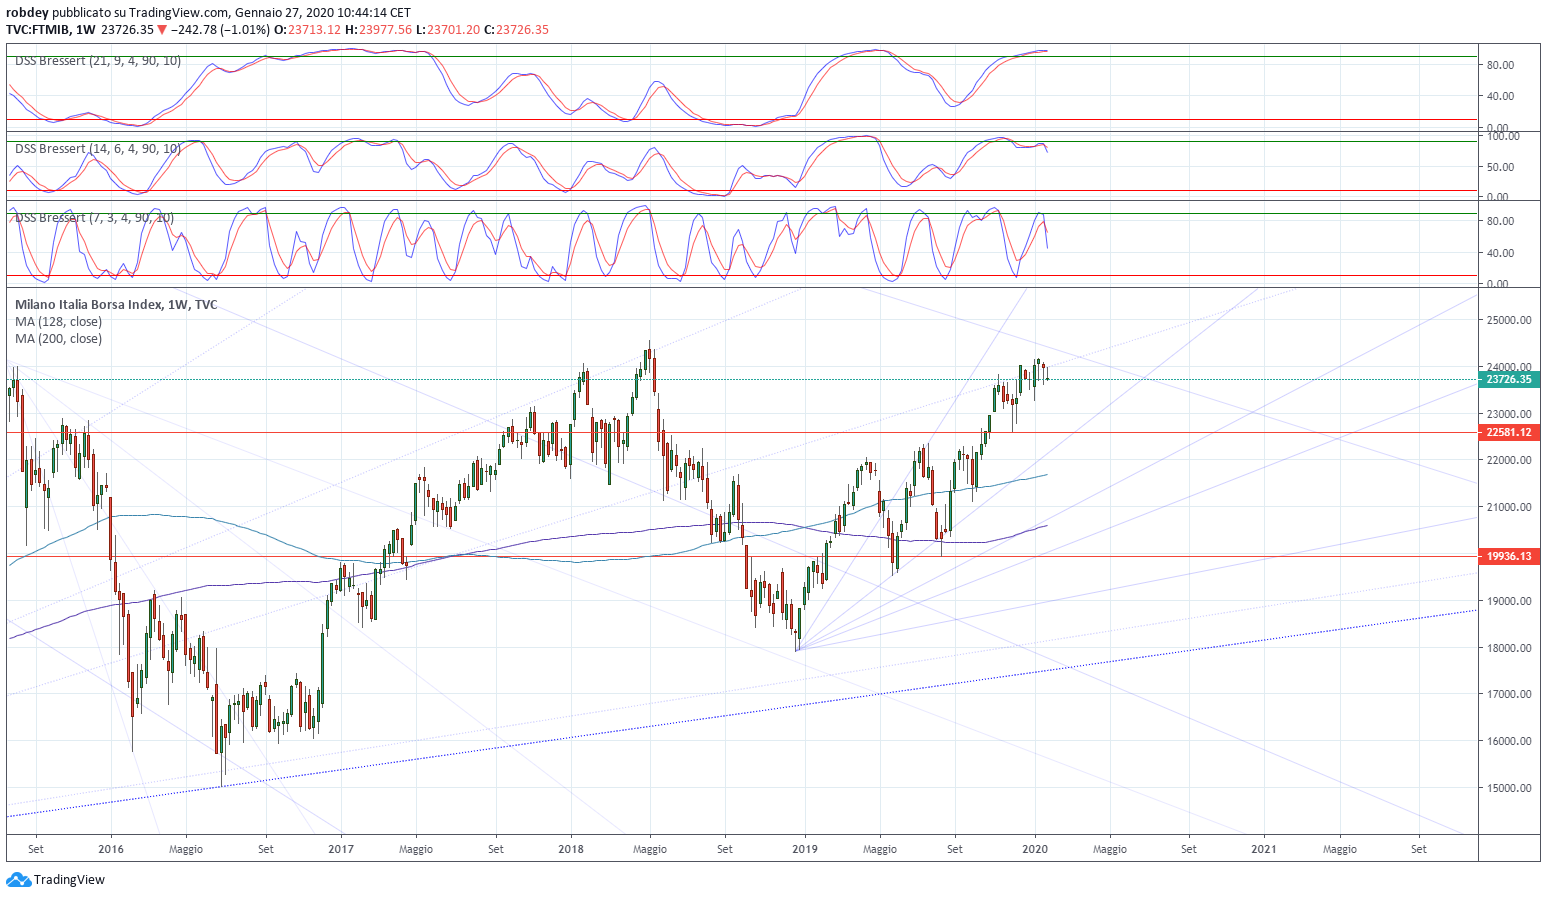Select the DSS Bressert (7, 3, 4, 90, 10) label
This screenshot has height=898, width=1547.
tap(94, 218)
